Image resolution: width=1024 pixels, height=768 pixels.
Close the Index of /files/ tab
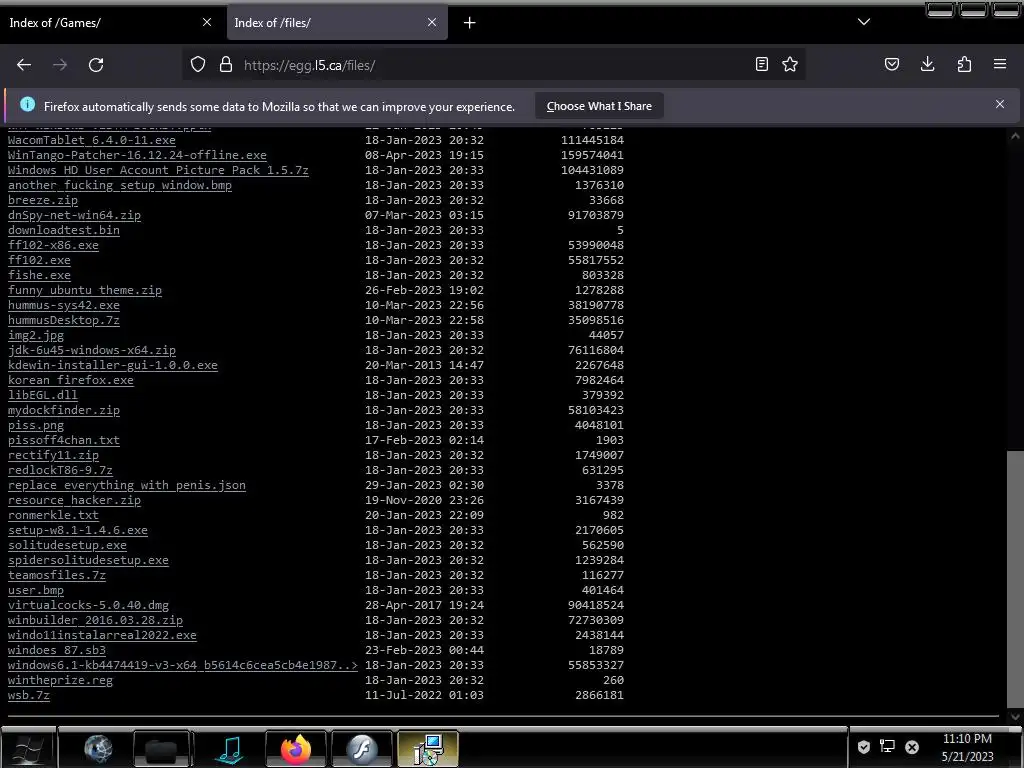coord(432,22)
